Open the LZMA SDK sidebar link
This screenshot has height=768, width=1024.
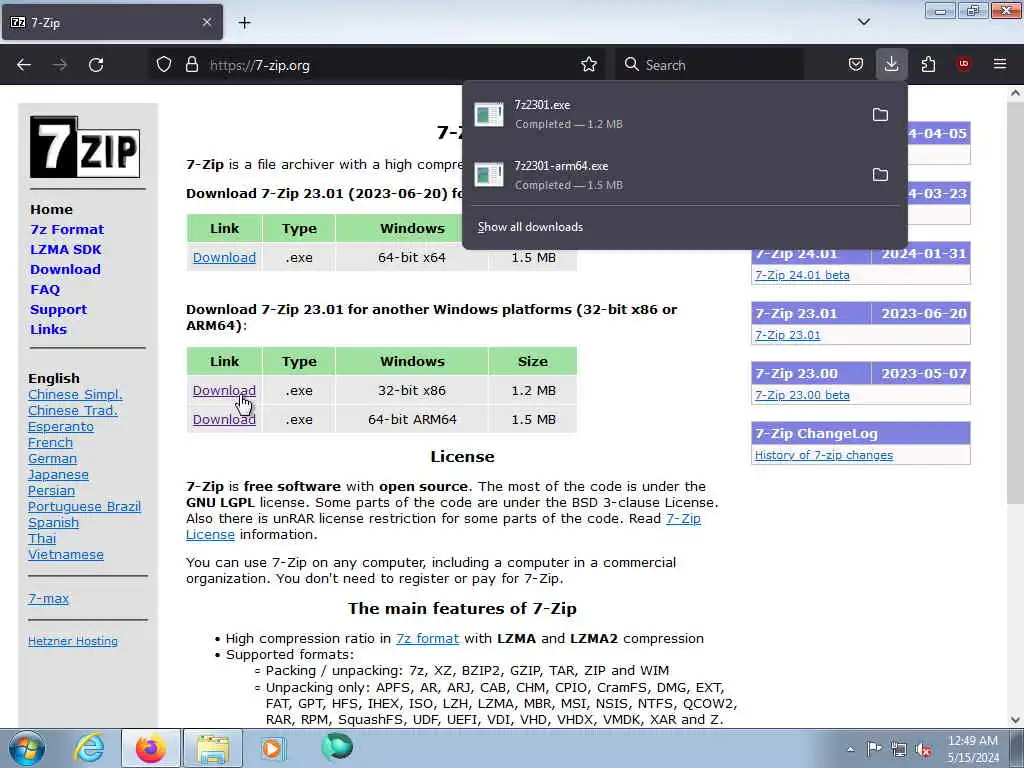coord(66,249)
